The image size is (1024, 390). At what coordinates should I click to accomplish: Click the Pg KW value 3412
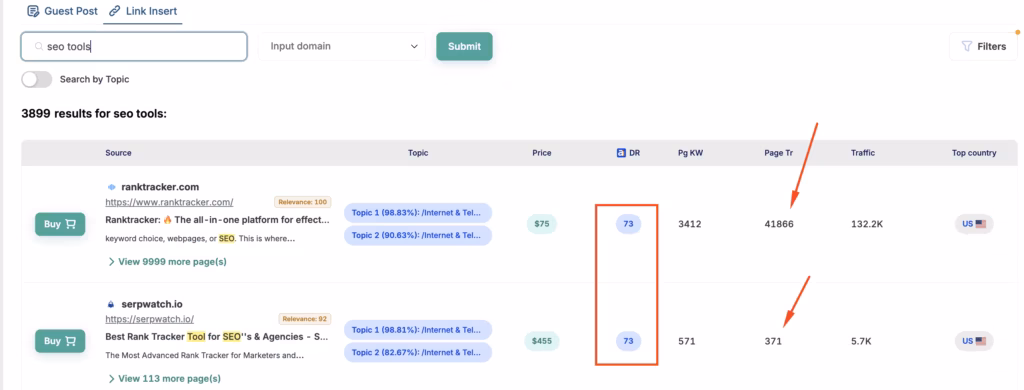click(690, 224)
